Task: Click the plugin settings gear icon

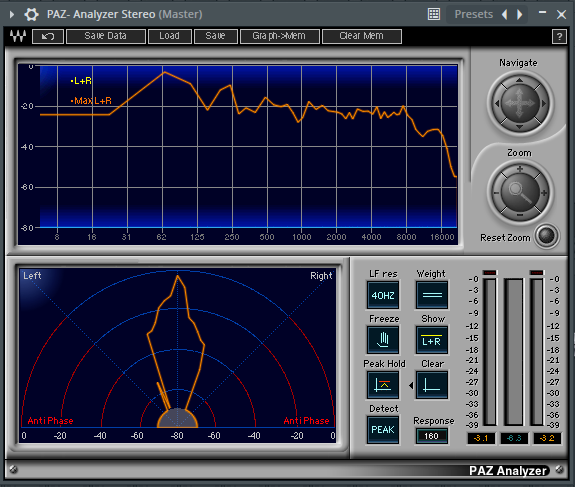Action: (31, 15)
